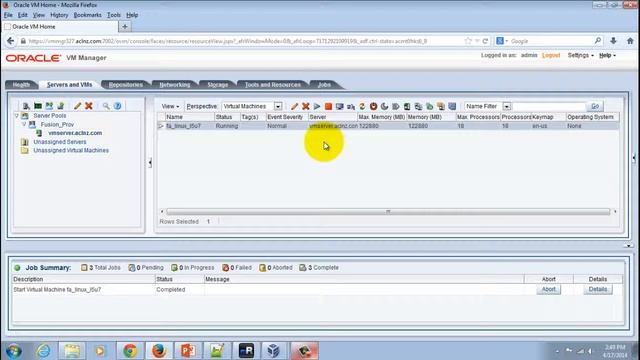Screen dimensions: 640x360
Task: Click the Create Virtual Machine icon
Action: pos(61,106)
